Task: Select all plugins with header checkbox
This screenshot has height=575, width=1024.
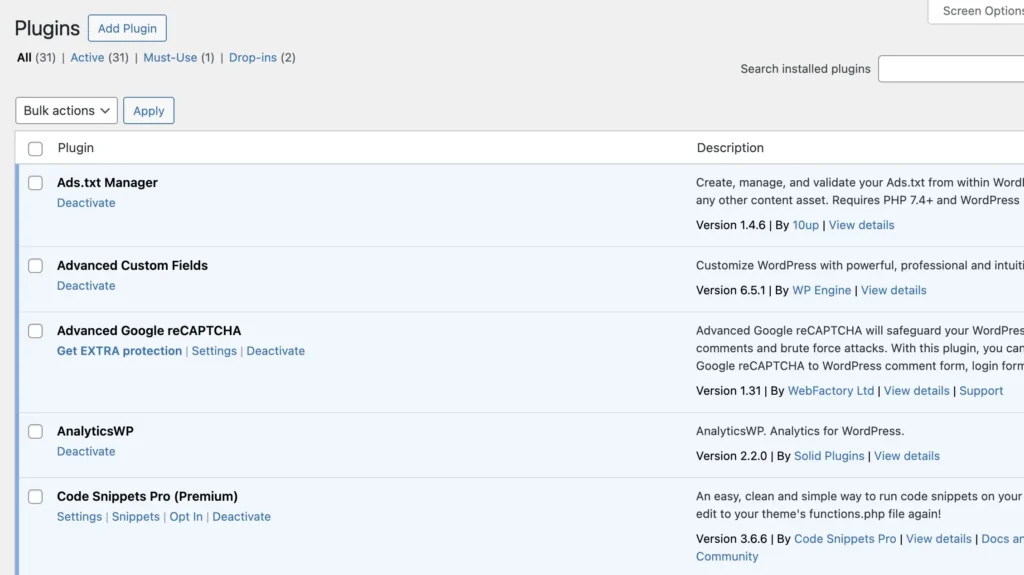Action: coord(35,148)
